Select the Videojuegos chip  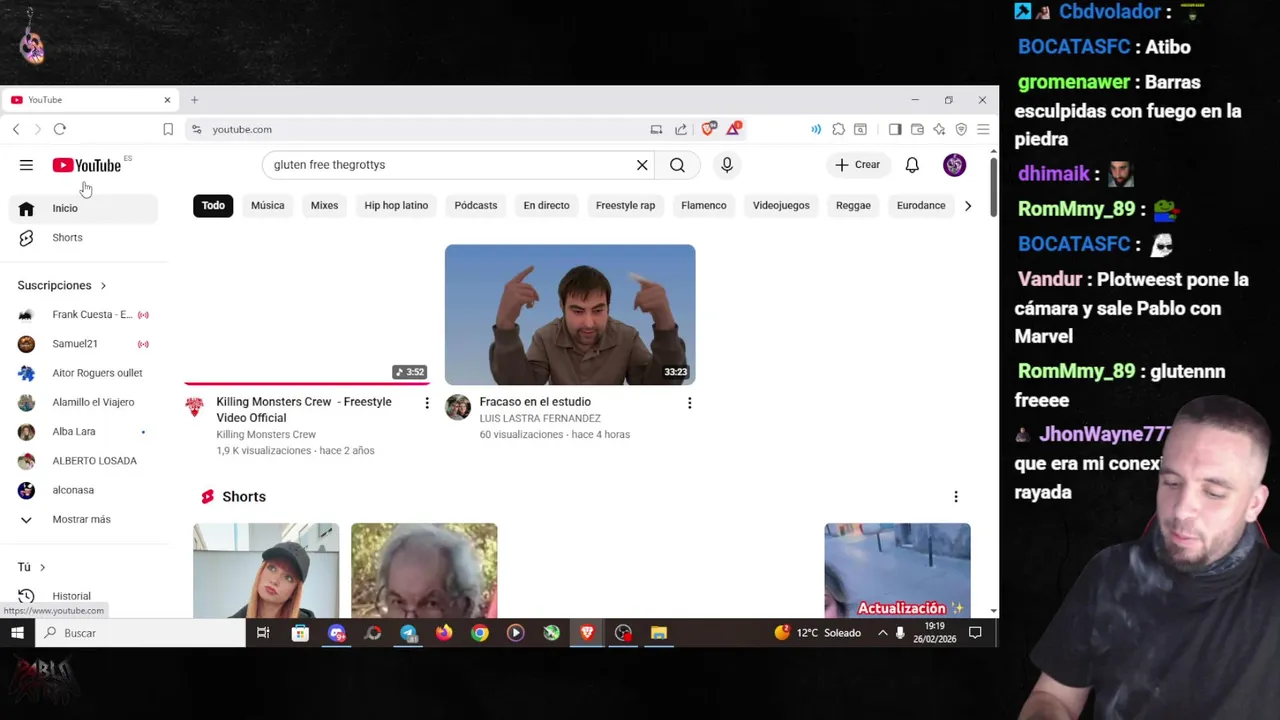click(x=781, y=206)
